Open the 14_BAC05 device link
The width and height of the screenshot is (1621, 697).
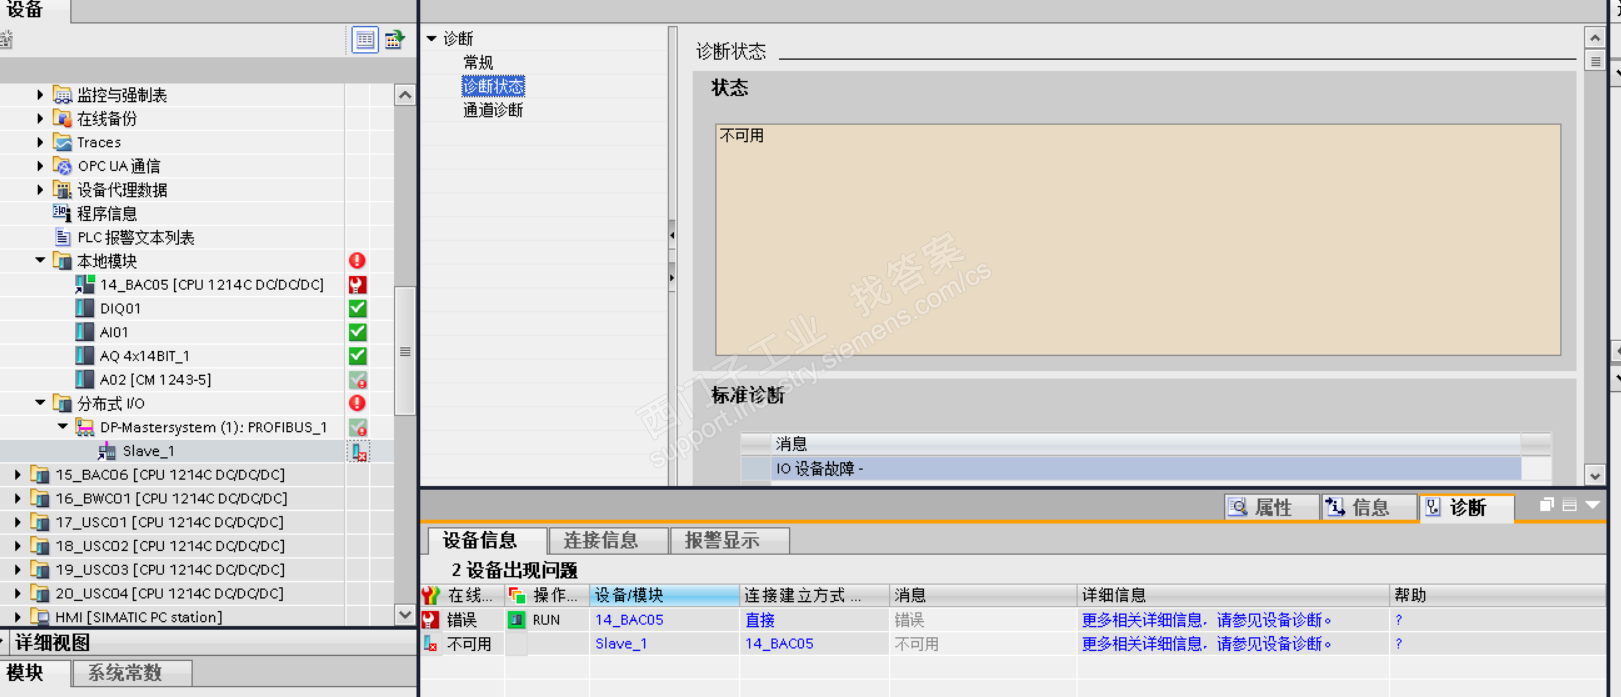pyautogui.click(x=629, y=620)
